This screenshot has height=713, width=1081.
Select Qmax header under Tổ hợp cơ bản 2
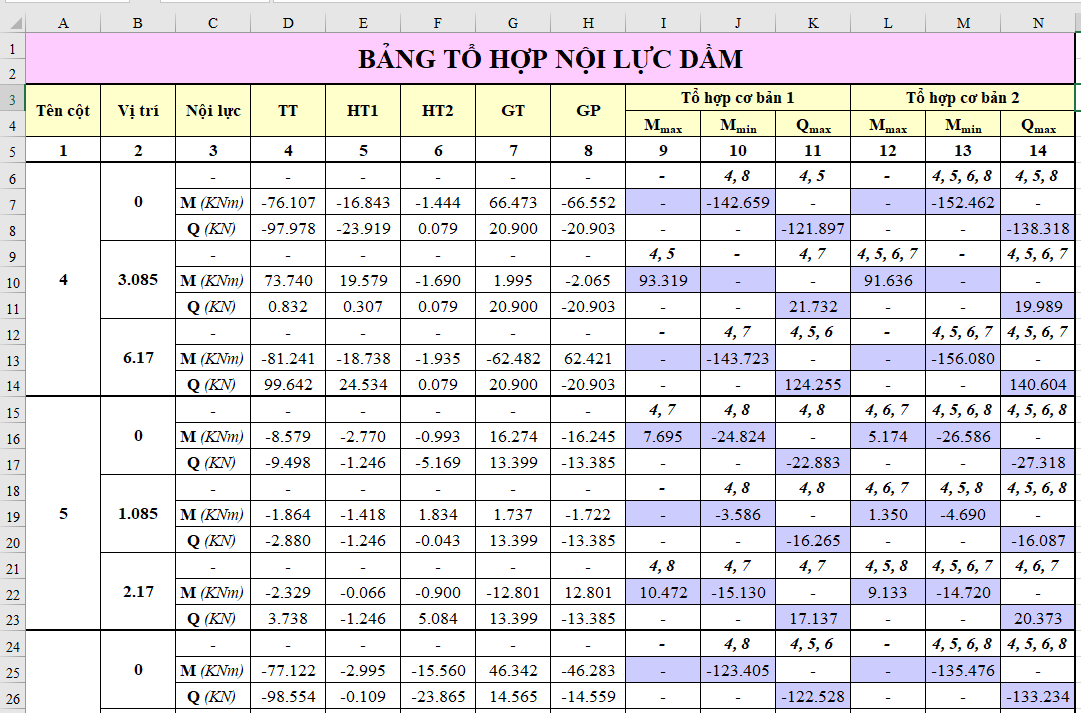click(1038, 124)
